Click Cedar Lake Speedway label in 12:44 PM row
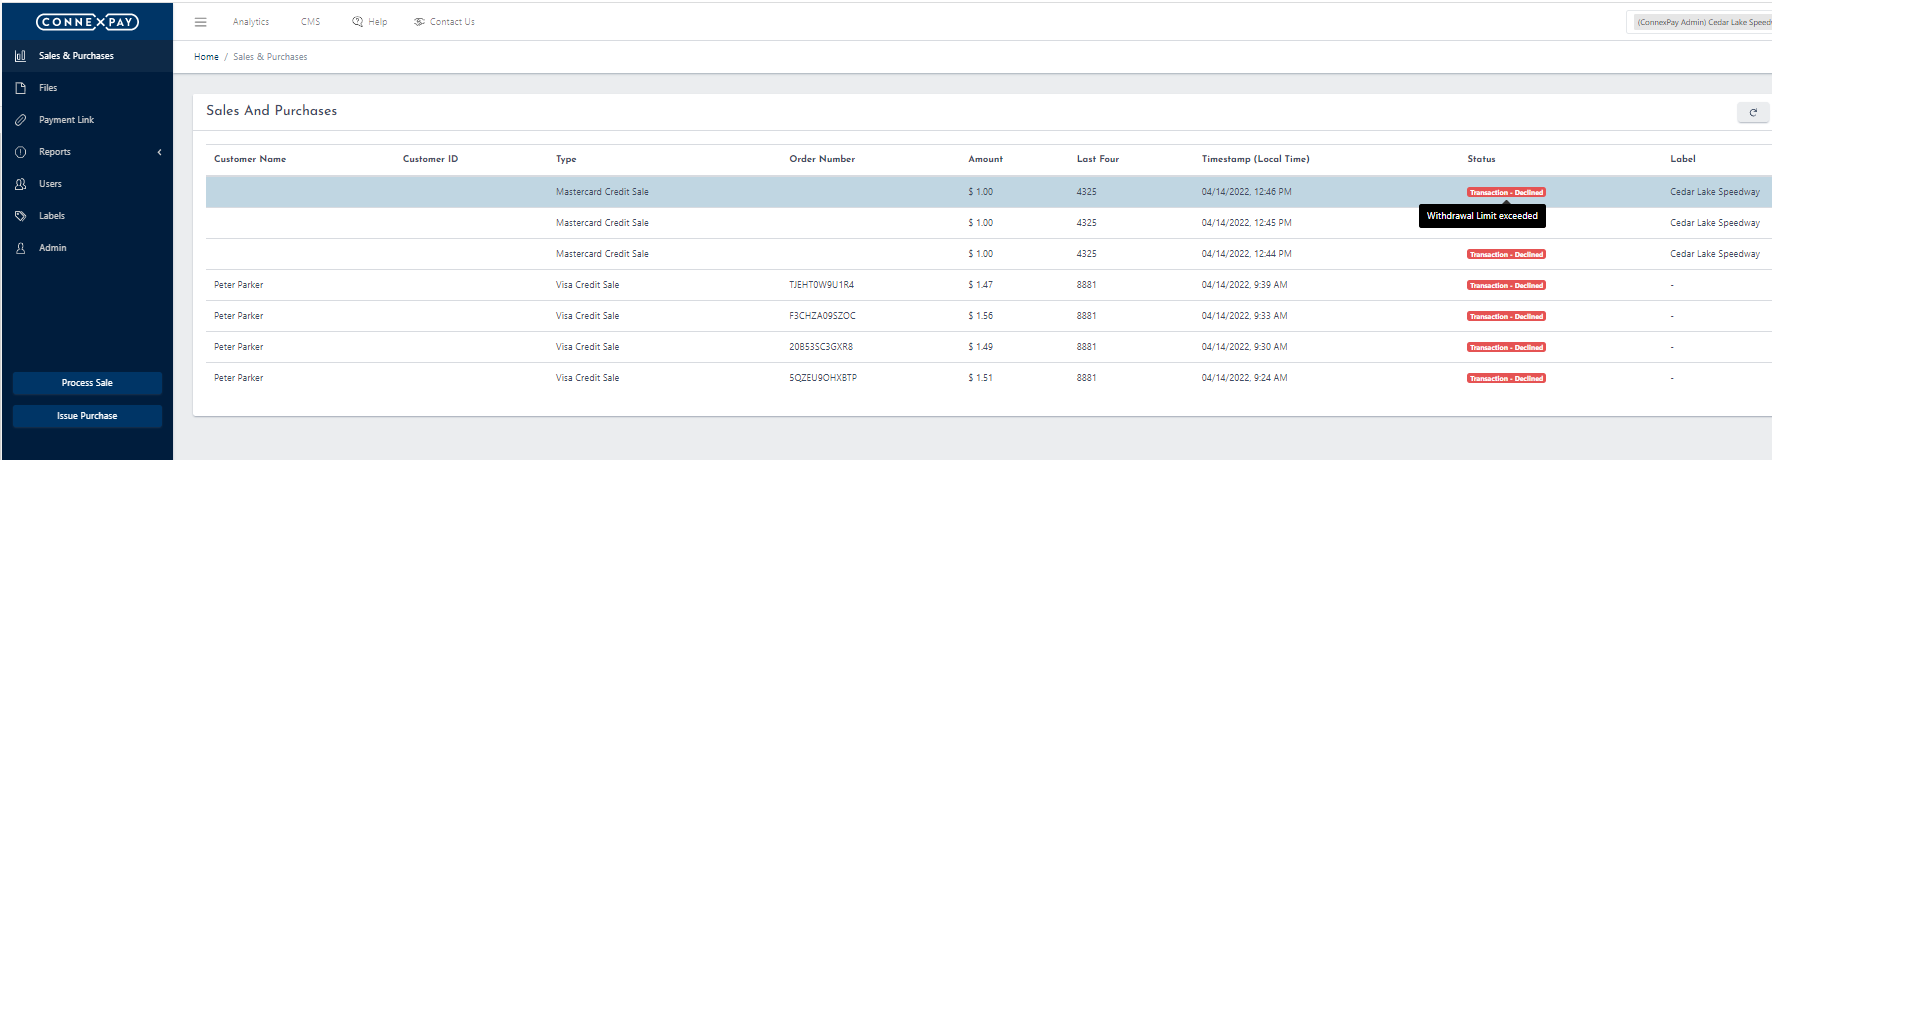 pos(1715,254)
